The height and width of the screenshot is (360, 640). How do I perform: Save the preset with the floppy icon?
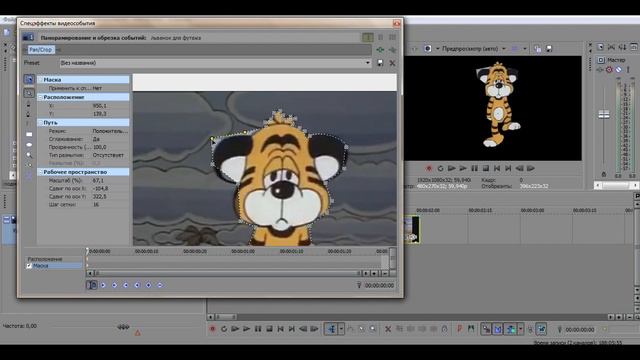[380, 63]
